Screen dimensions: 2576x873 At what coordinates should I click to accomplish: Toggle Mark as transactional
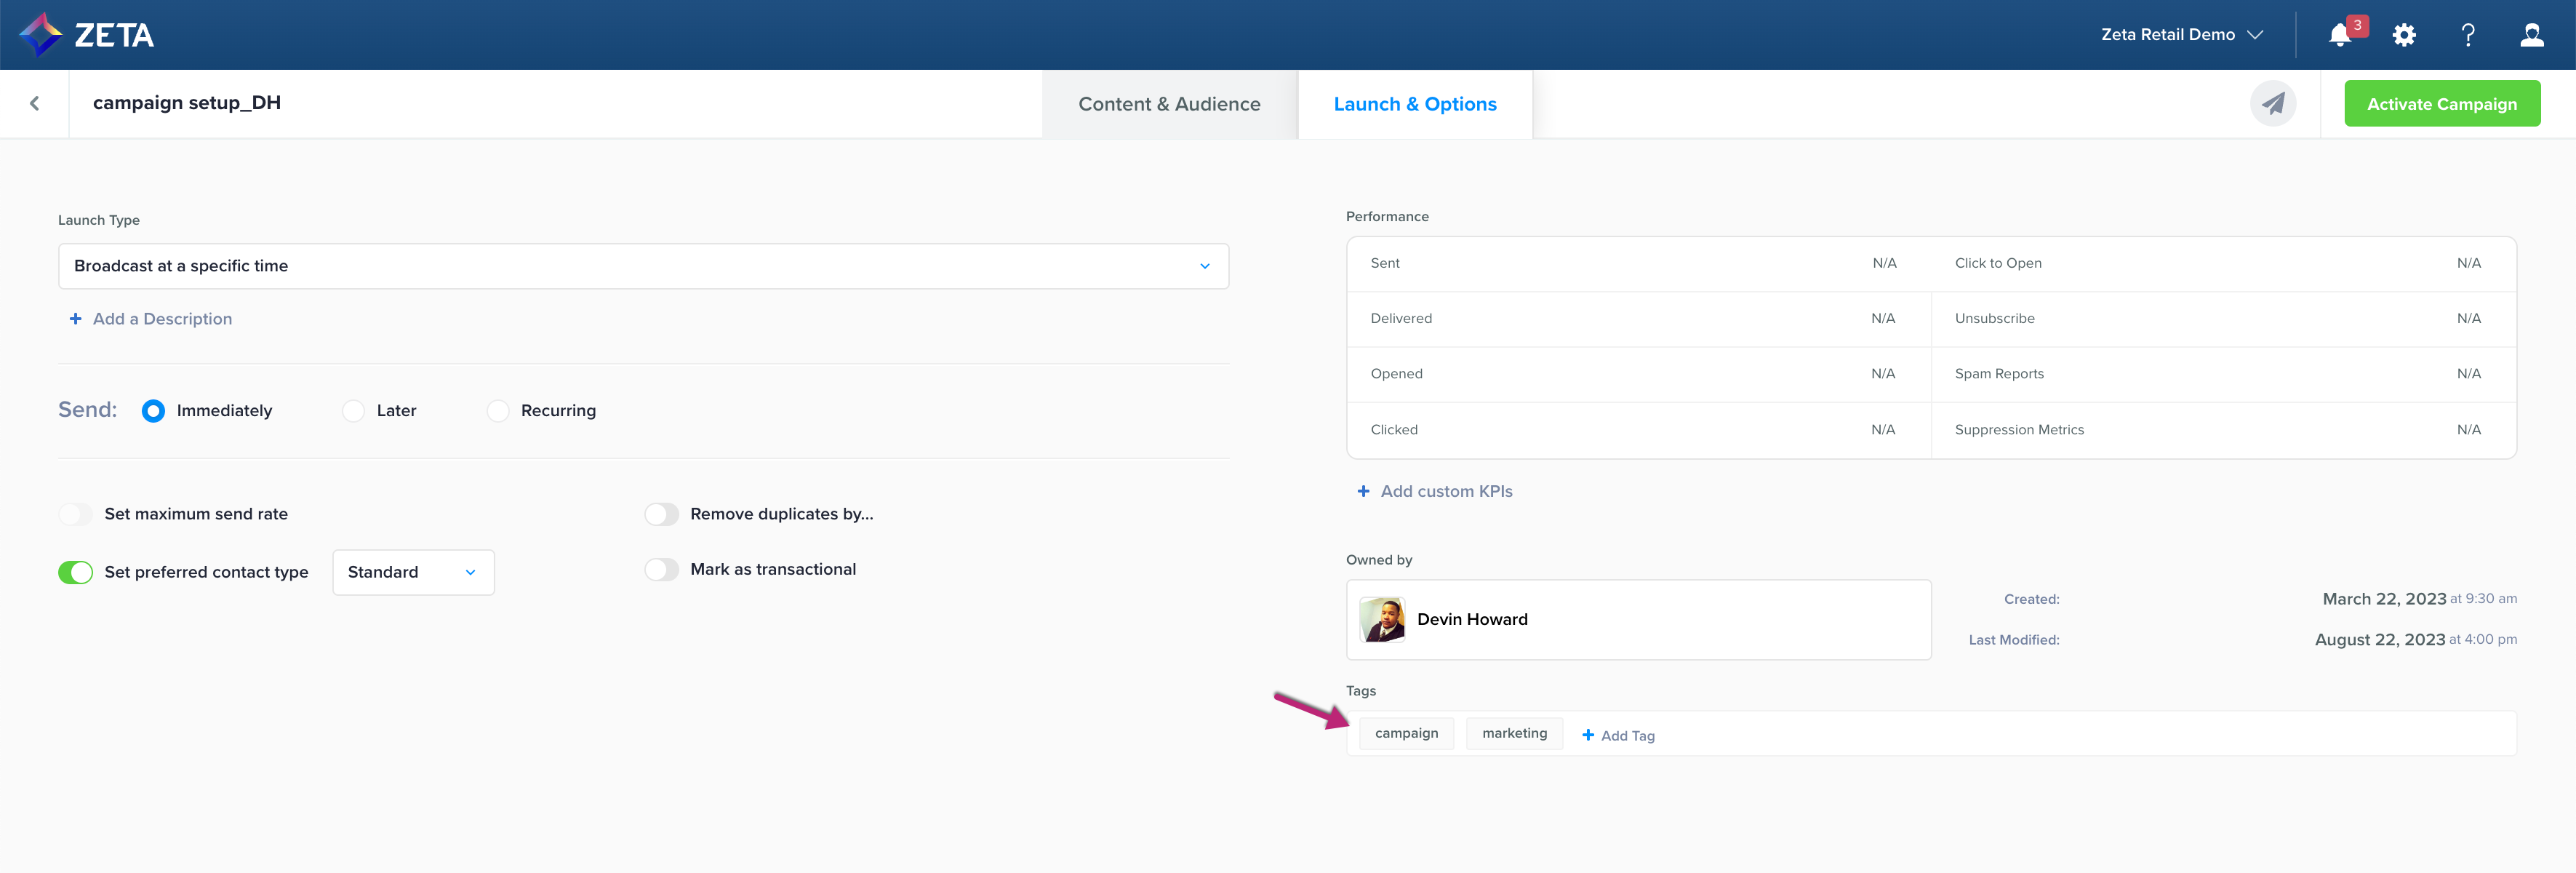point(661,569)
